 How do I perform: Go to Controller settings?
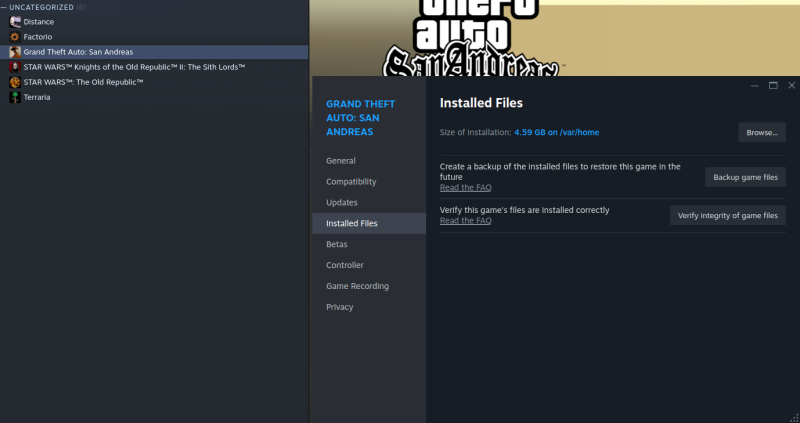click(x=344, y=265)
